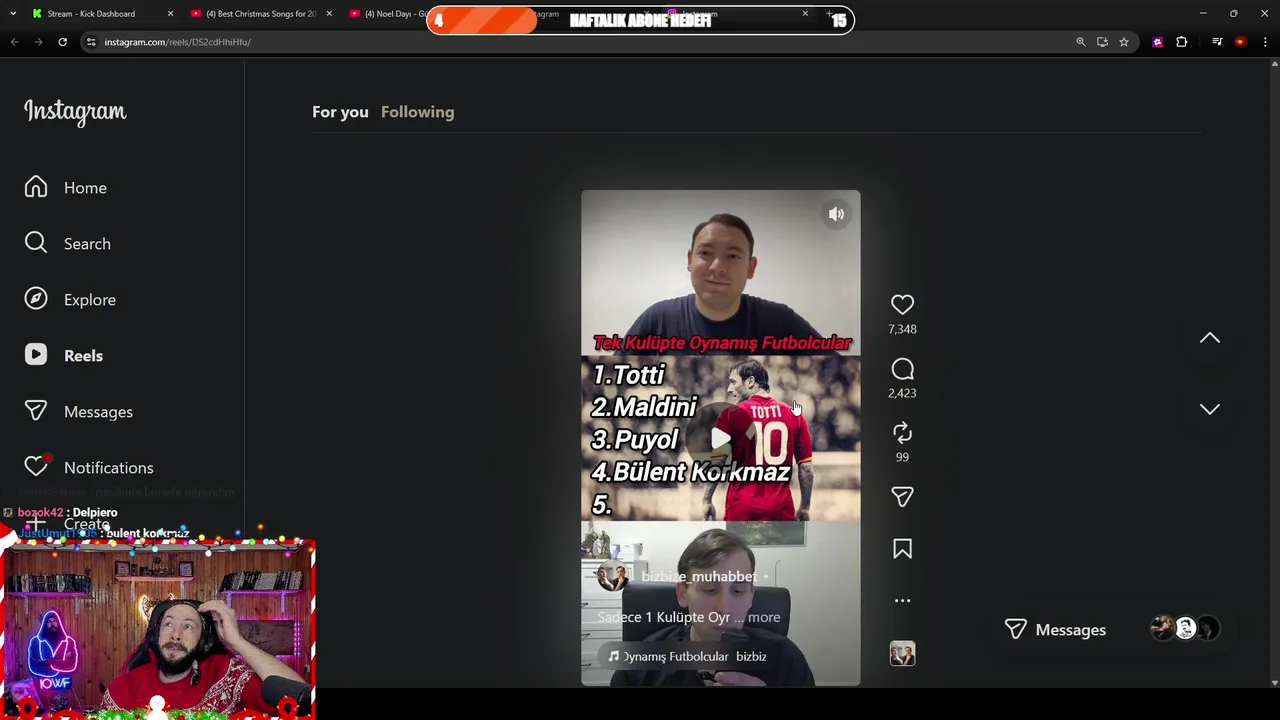Open browser three-dot menu
This screenshot has height=720, width=1280.
pos(1265,42)
